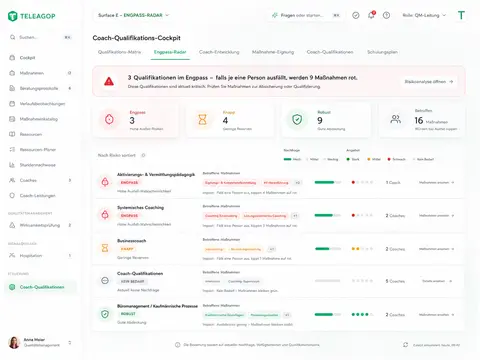The height and width of the screenshot is (360, 480).
Task: Expand the Anna Meier user menu chevron
Action: click(70, 342)
